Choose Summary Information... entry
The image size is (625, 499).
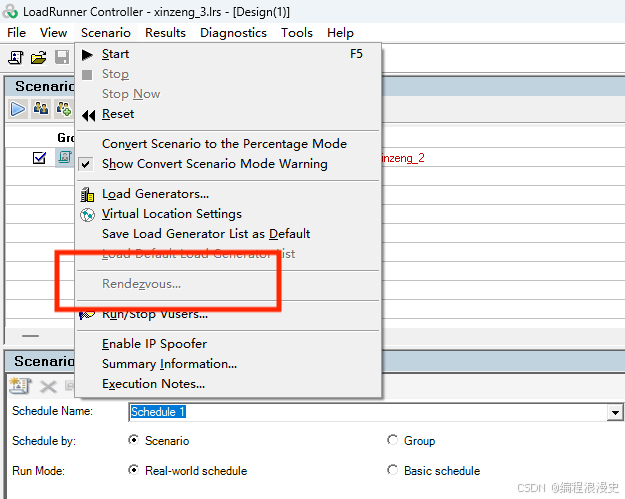pos(228,364)
